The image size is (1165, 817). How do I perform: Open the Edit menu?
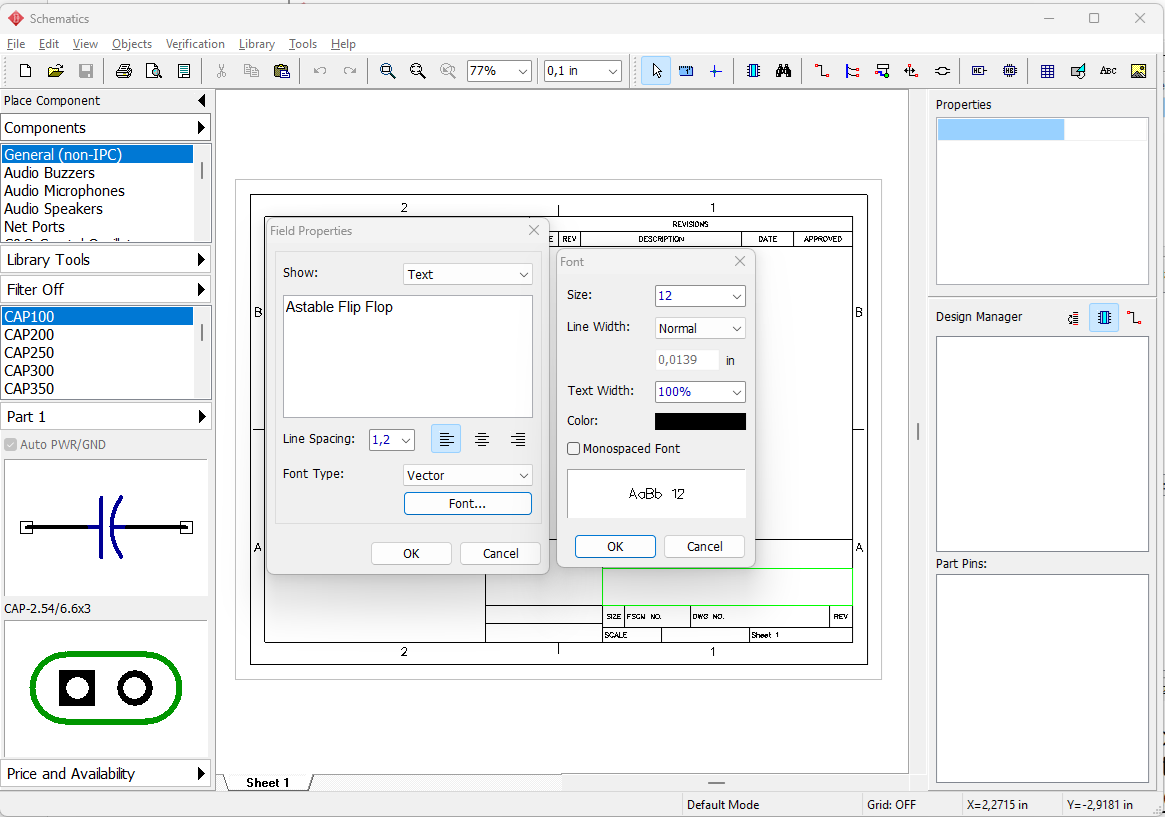tap(48, 44)
